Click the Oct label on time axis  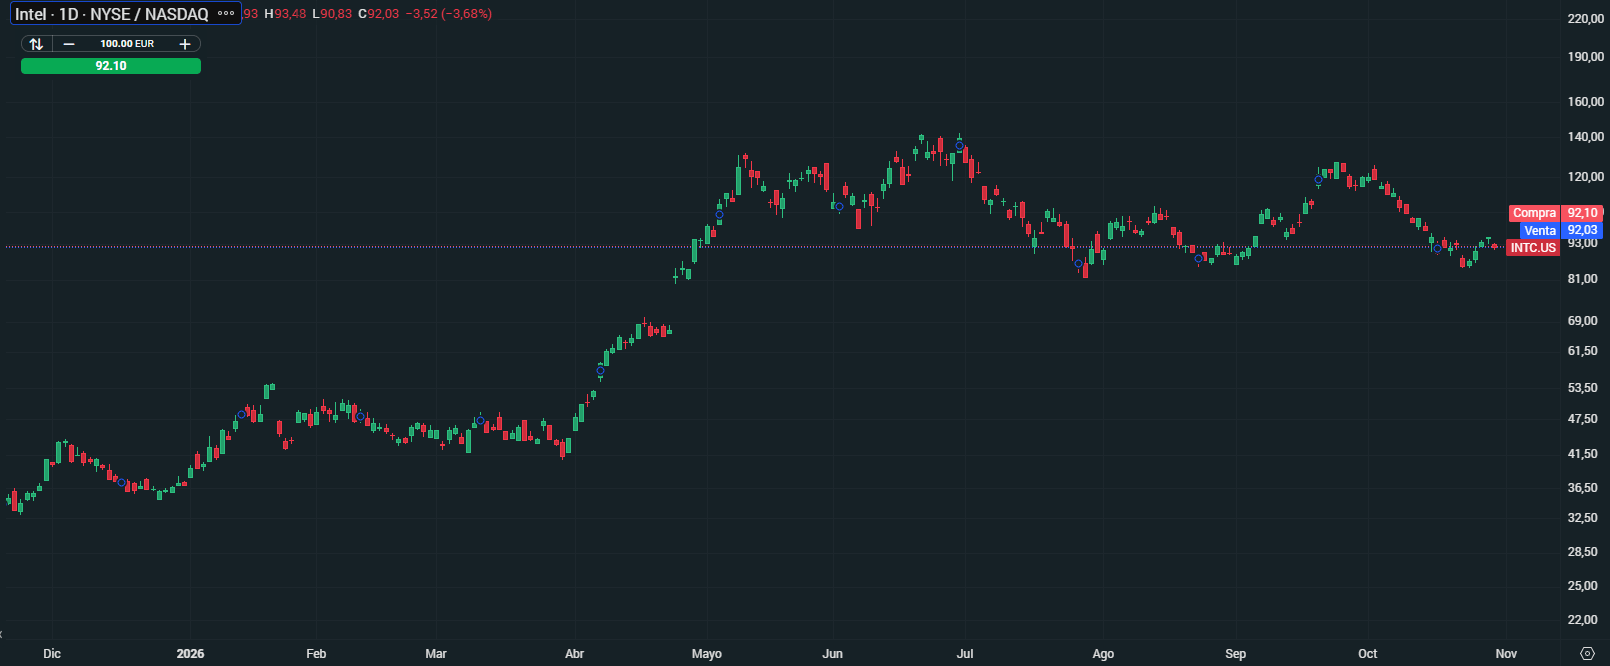point(1368,654)
